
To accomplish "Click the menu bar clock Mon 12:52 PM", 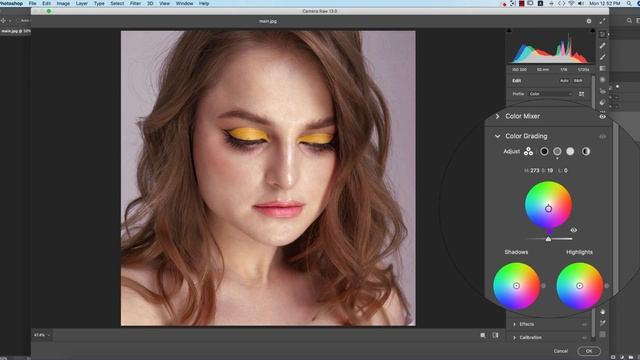I will tap(604, 3).
